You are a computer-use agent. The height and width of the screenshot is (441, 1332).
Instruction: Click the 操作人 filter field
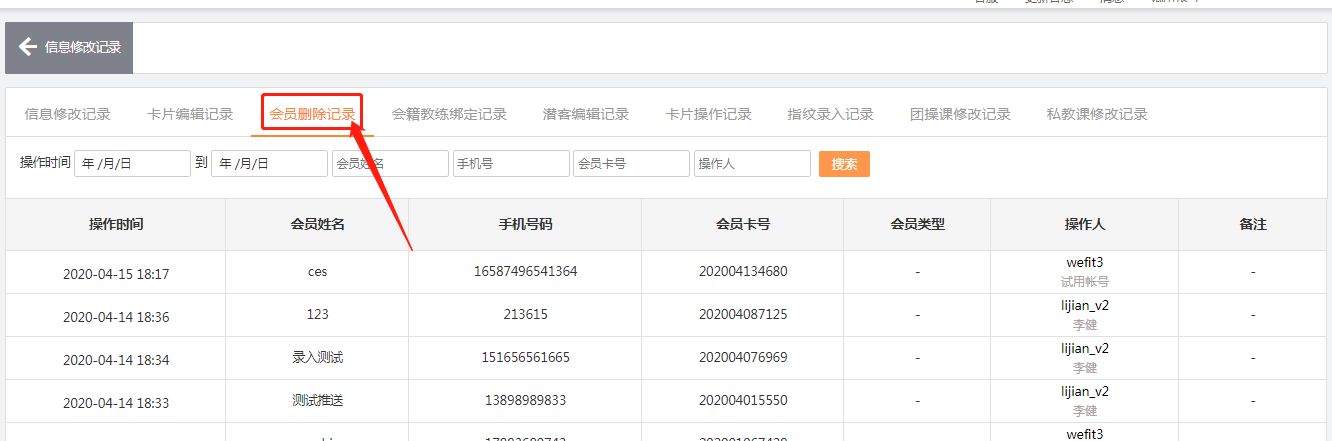click(x=752, y=164)
